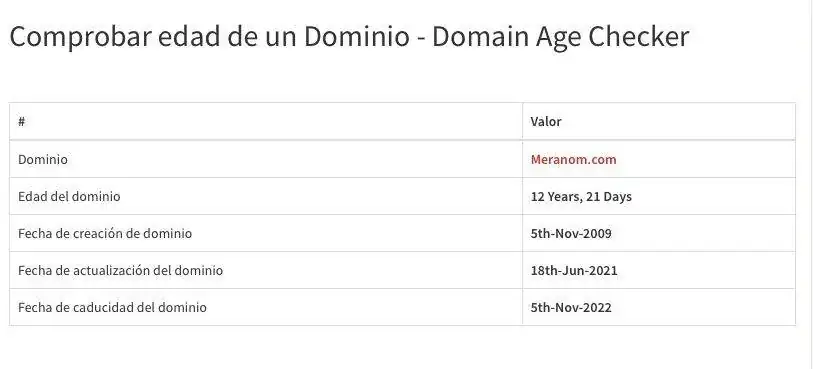Screen dimensions: 813x369
Task: Click the word edad in the title
Action: tap(189, 37)
